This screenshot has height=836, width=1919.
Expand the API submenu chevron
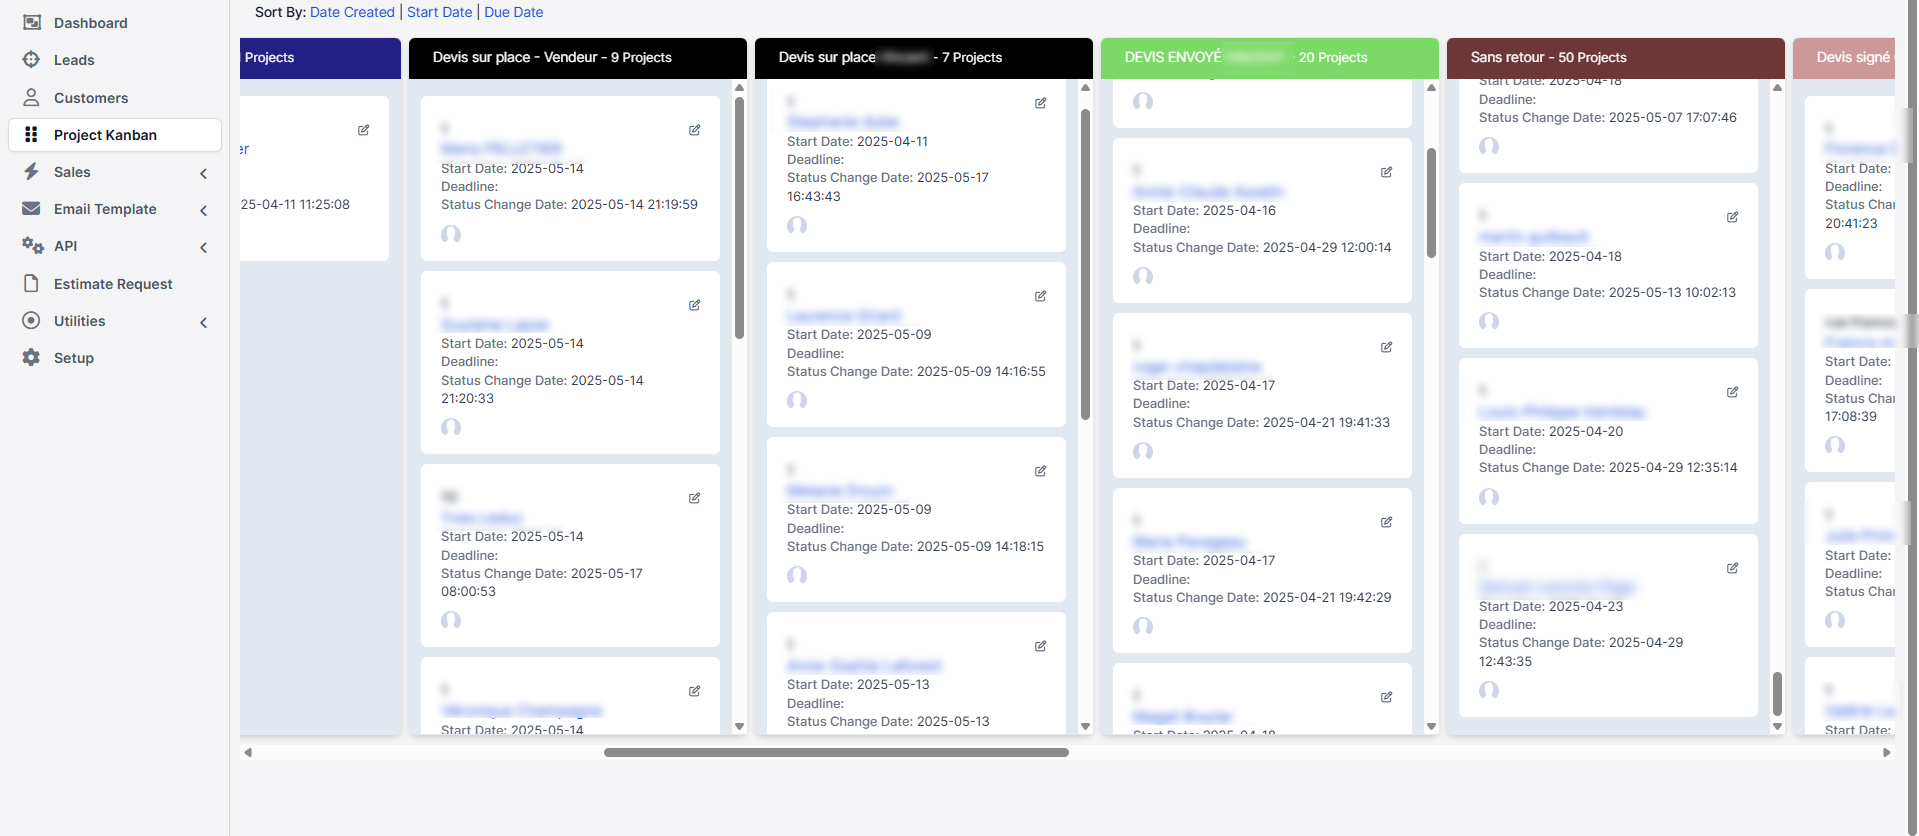point(204,247)
